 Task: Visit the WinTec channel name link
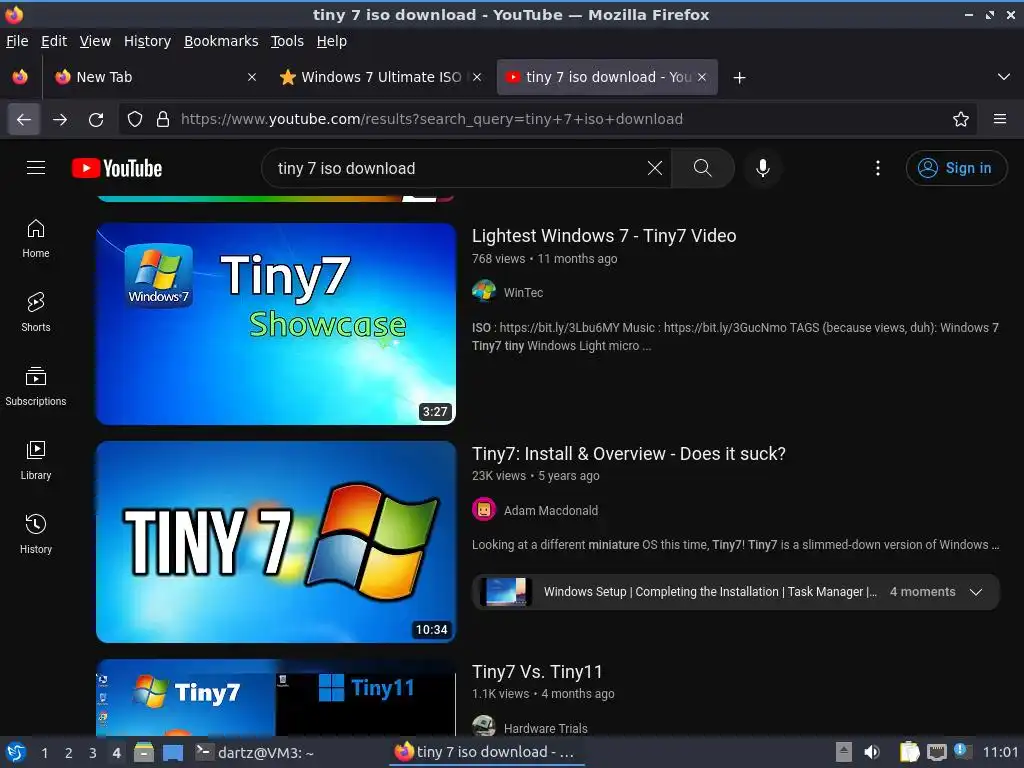(x=523, y=293)
